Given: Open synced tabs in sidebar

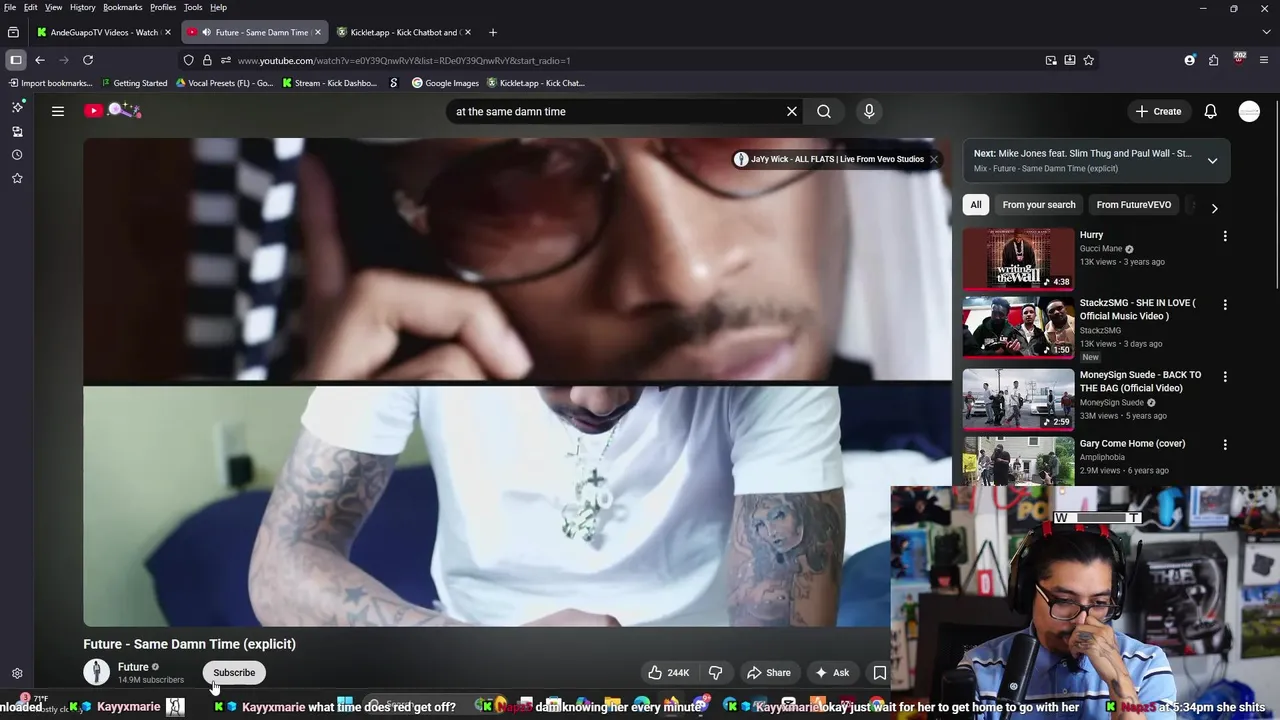Looking at the screenshot, I should [17, 131].
